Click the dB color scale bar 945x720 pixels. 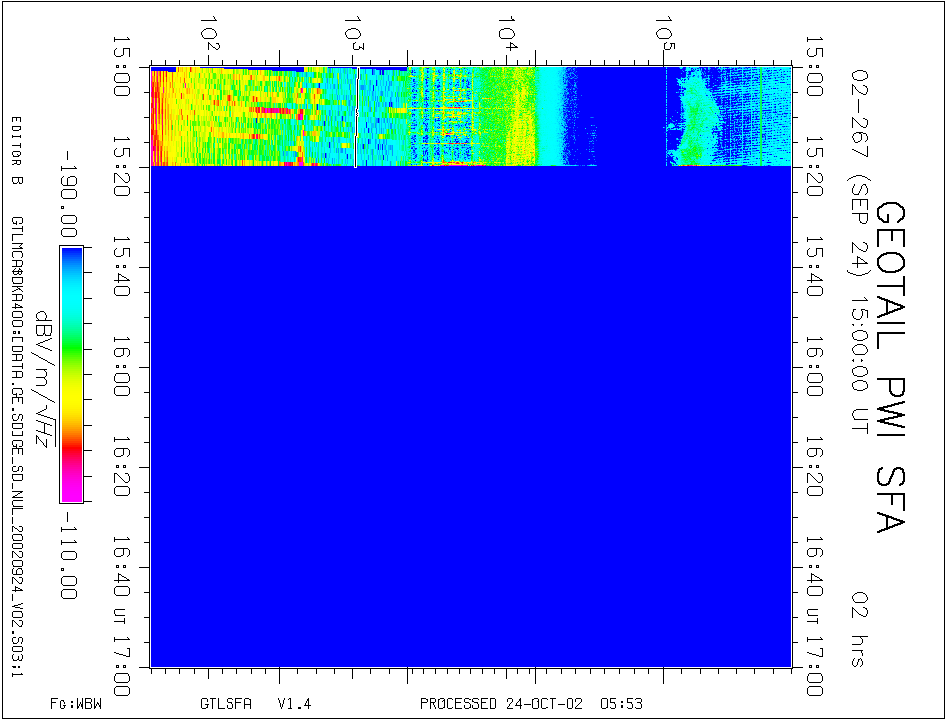[x=71, y=374]
